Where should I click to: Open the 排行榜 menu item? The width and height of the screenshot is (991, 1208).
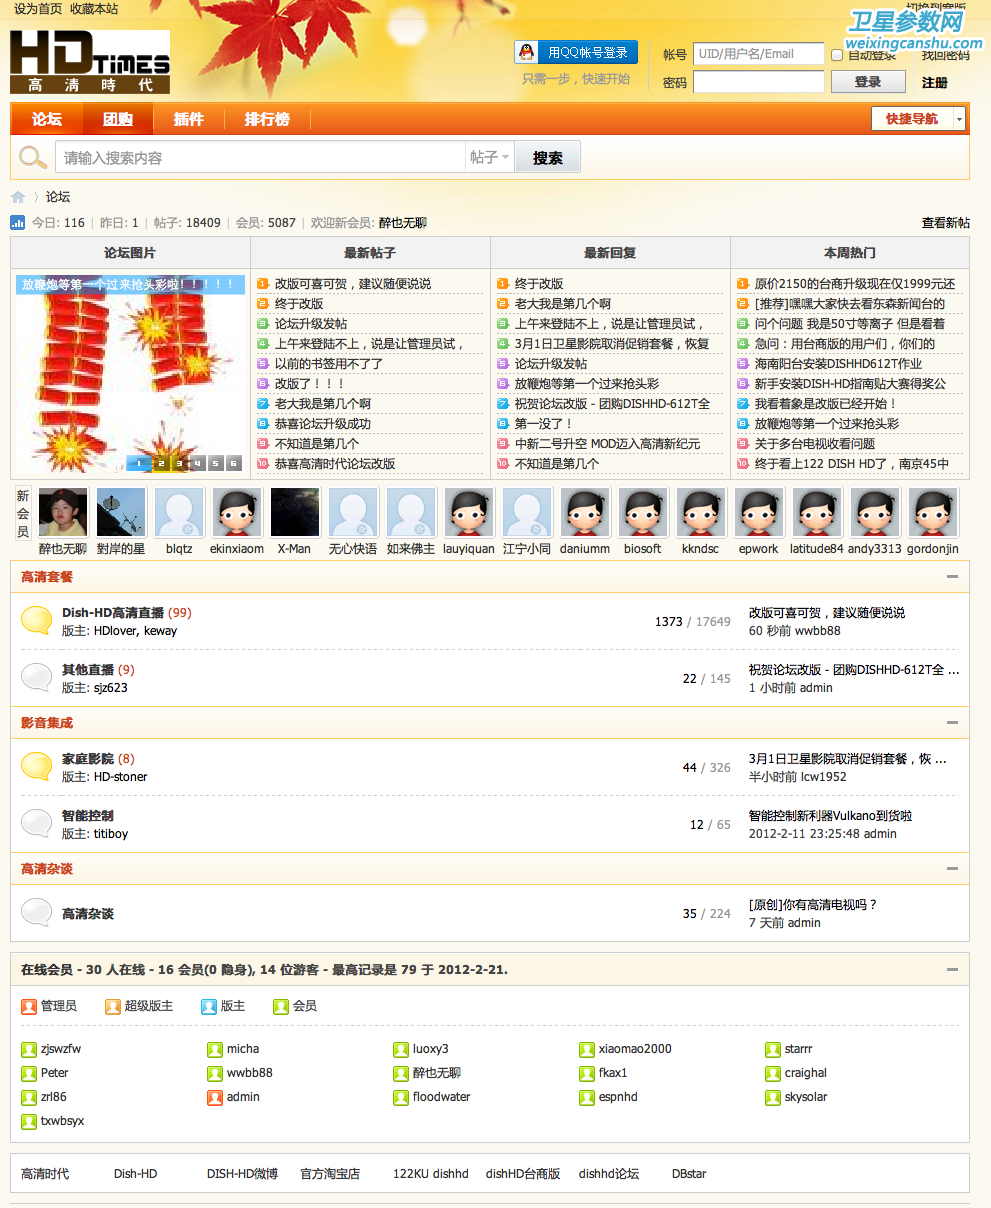tap(267, 119)
